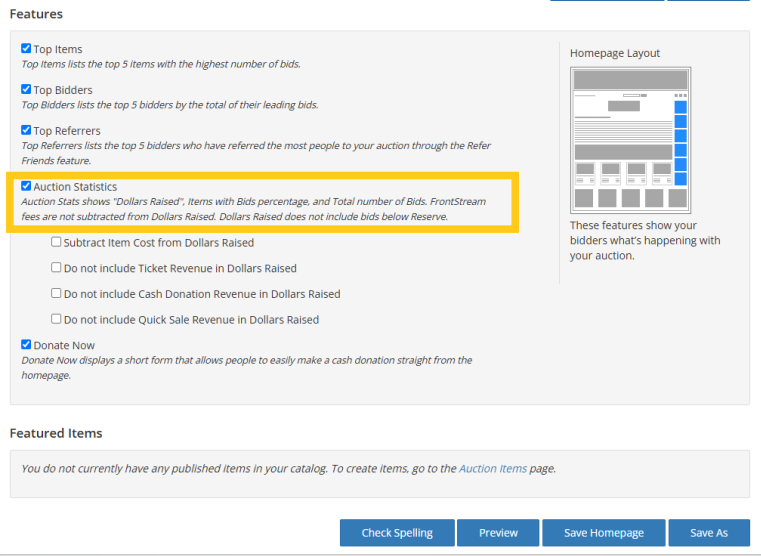Uncheck the Top Items checkbox
Image resolution: width=761 pixels, height=556 pixels.
(26, 49)
